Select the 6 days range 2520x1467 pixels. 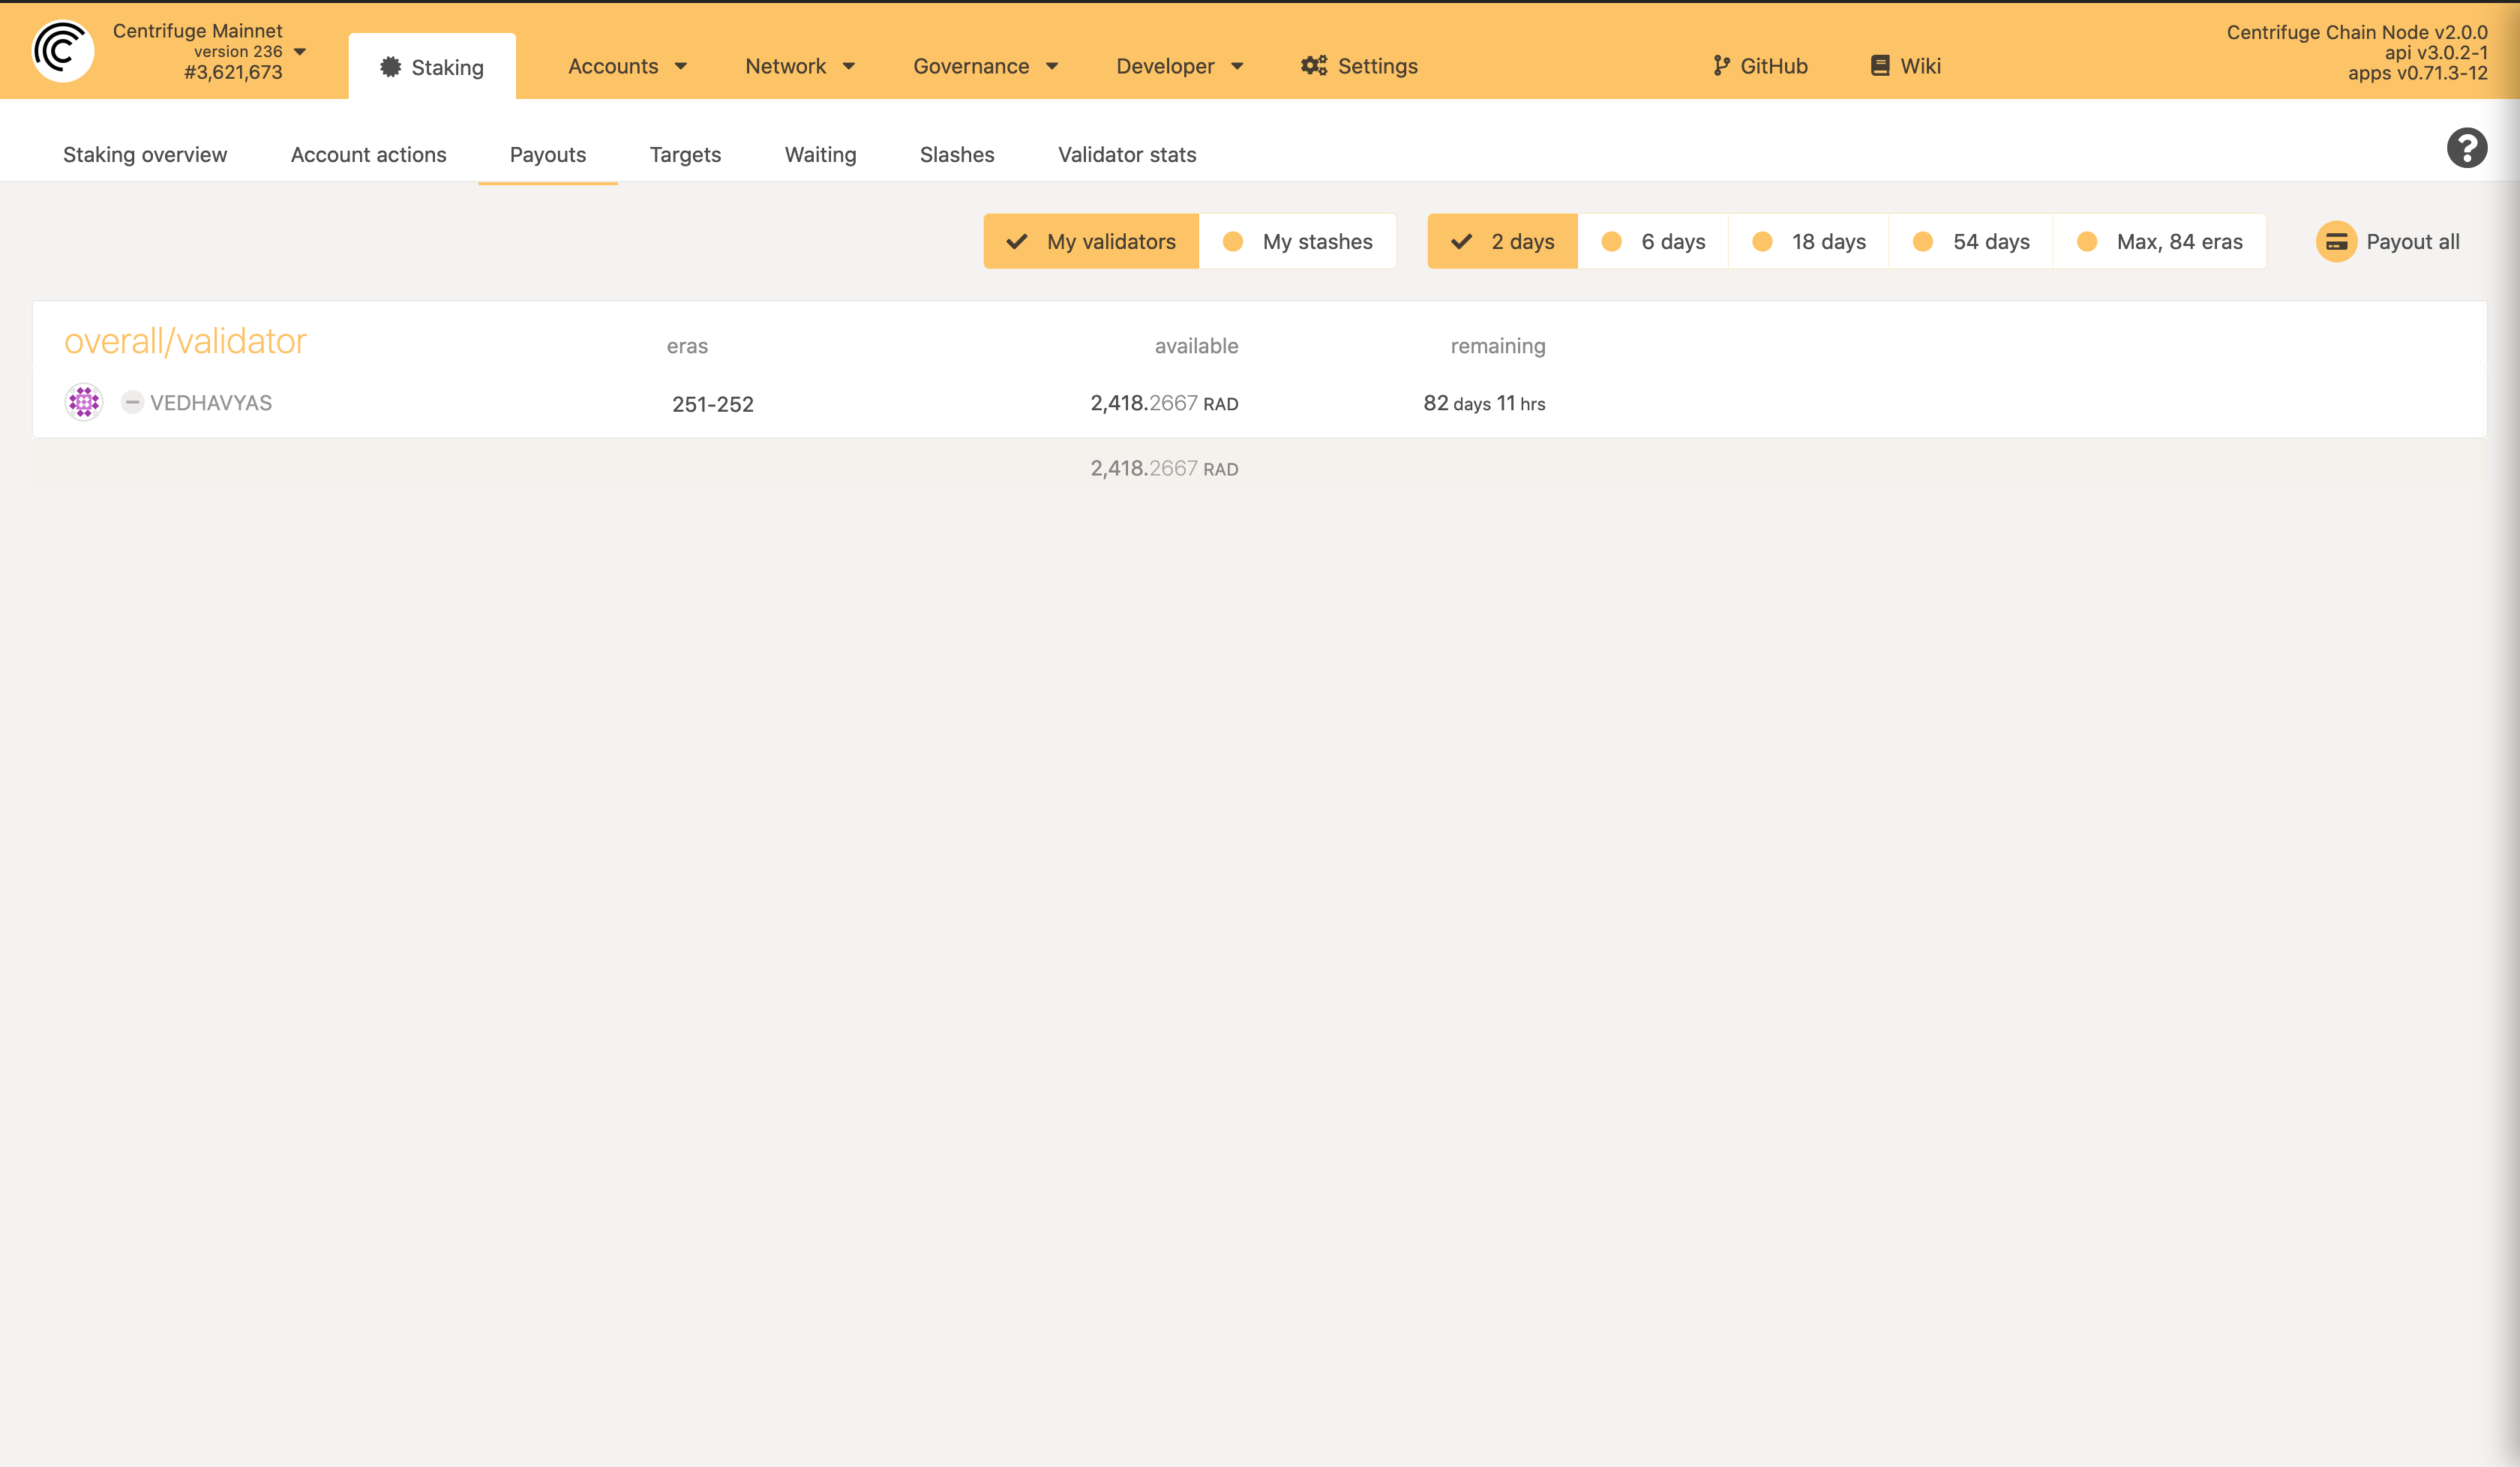pyautogui.click(x=1653, y=241)
